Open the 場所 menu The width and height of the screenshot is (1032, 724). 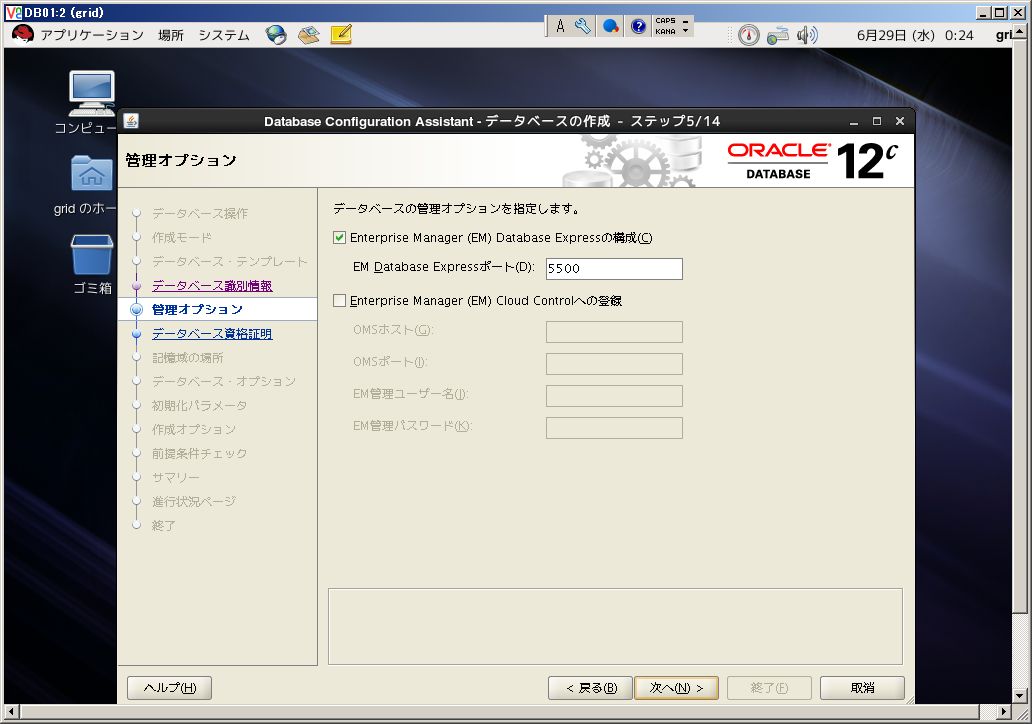(171, 35)
